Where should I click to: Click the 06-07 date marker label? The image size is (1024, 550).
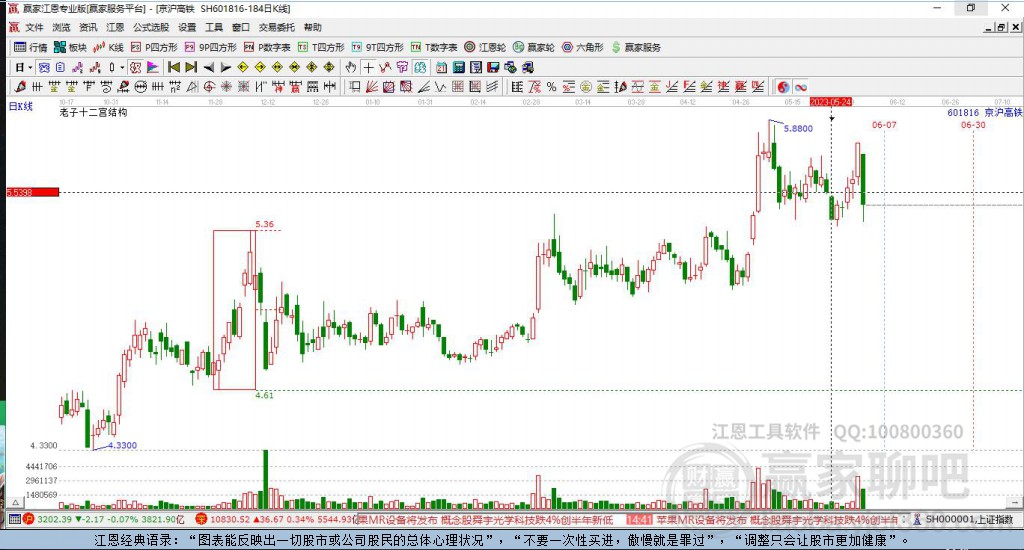pos(884,125)
